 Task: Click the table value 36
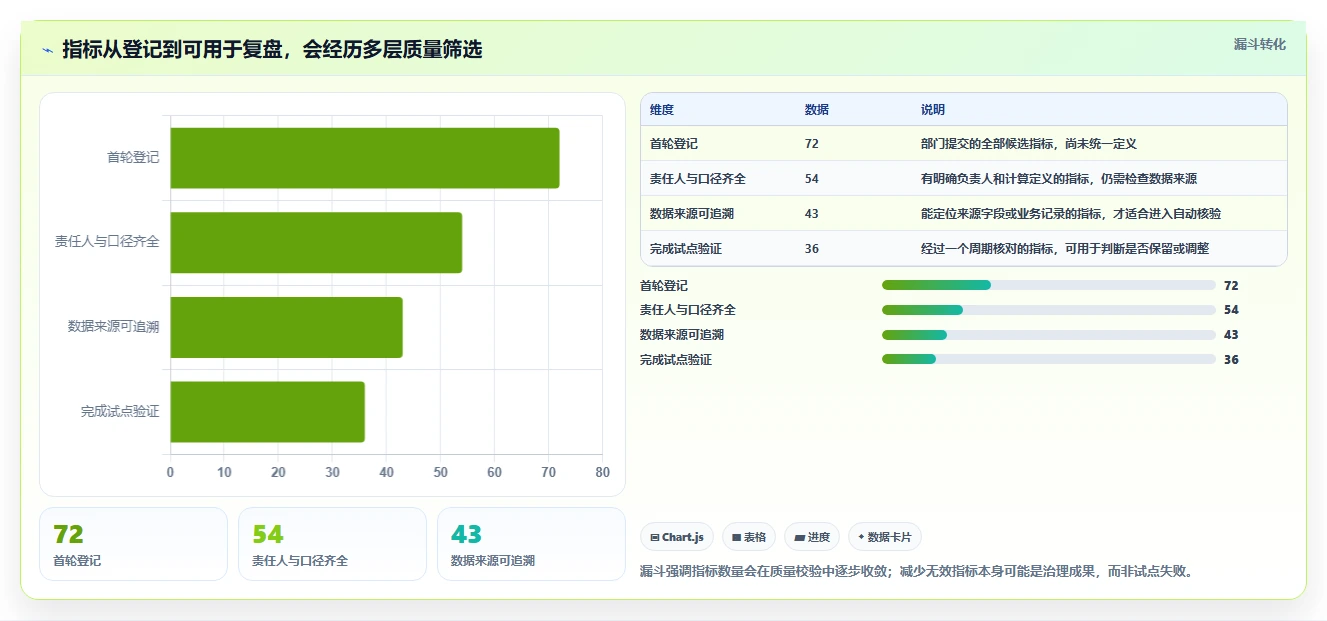coord(811,249)
